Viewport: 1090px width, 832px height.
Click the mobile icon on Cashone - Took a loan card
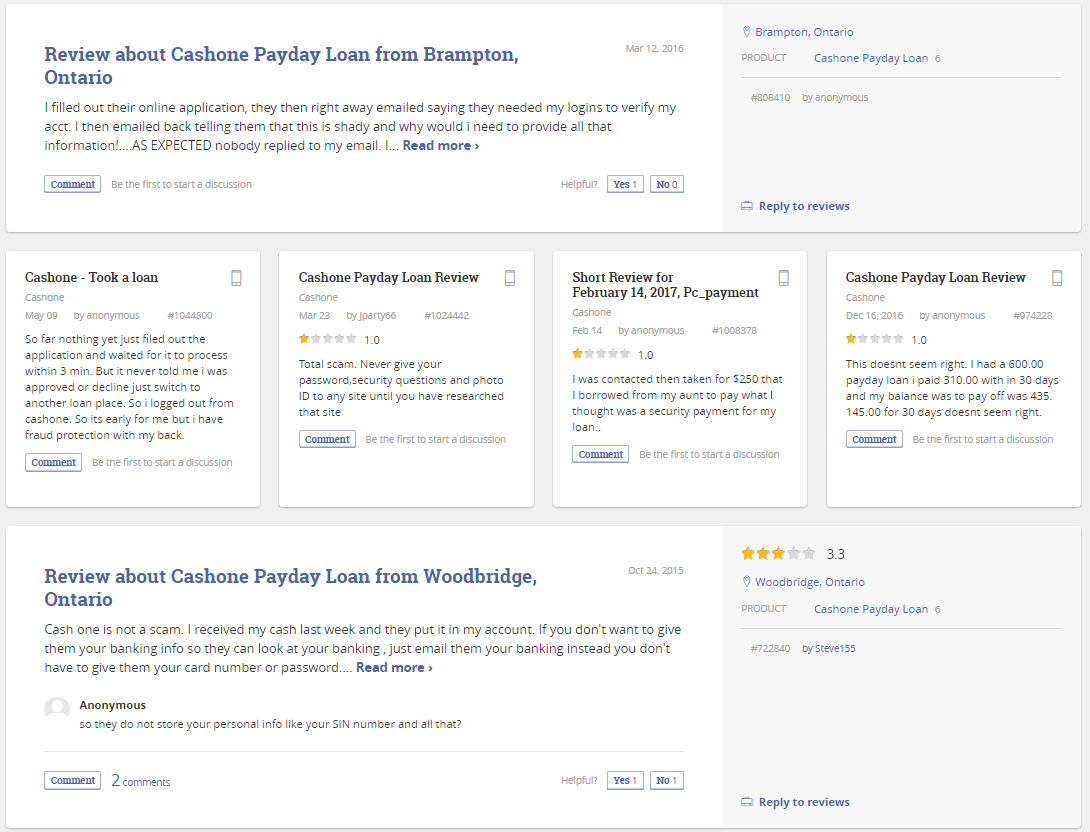coord(236,278)
